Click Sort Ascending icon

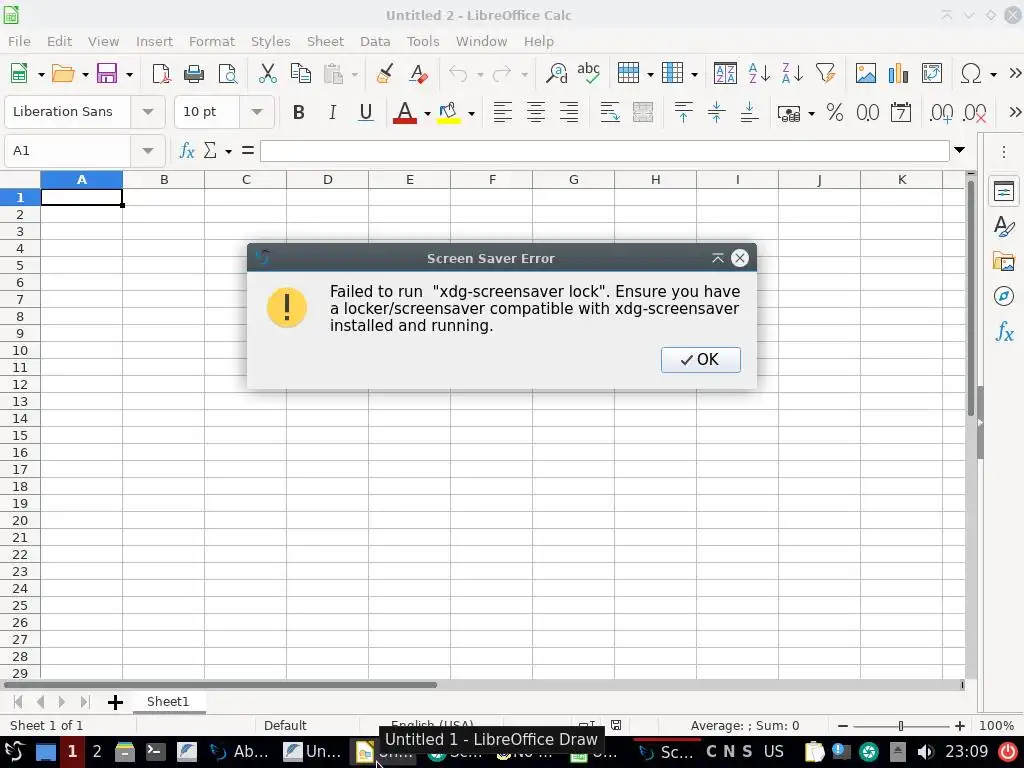[x=759, y=74]
